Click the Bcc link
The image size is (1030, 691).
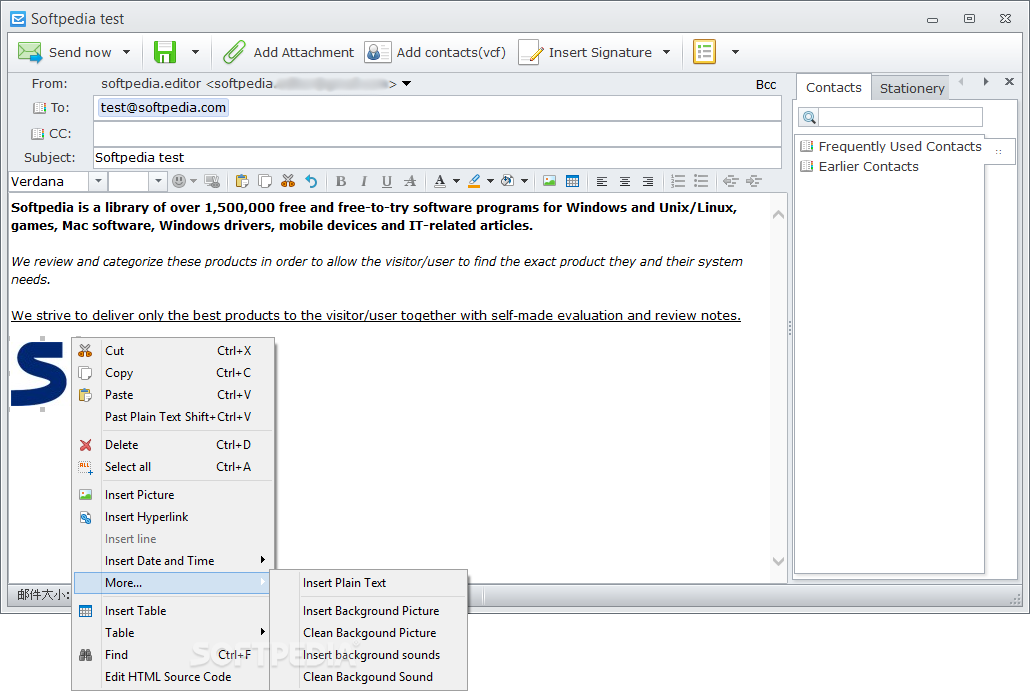(x=766, y=85)
